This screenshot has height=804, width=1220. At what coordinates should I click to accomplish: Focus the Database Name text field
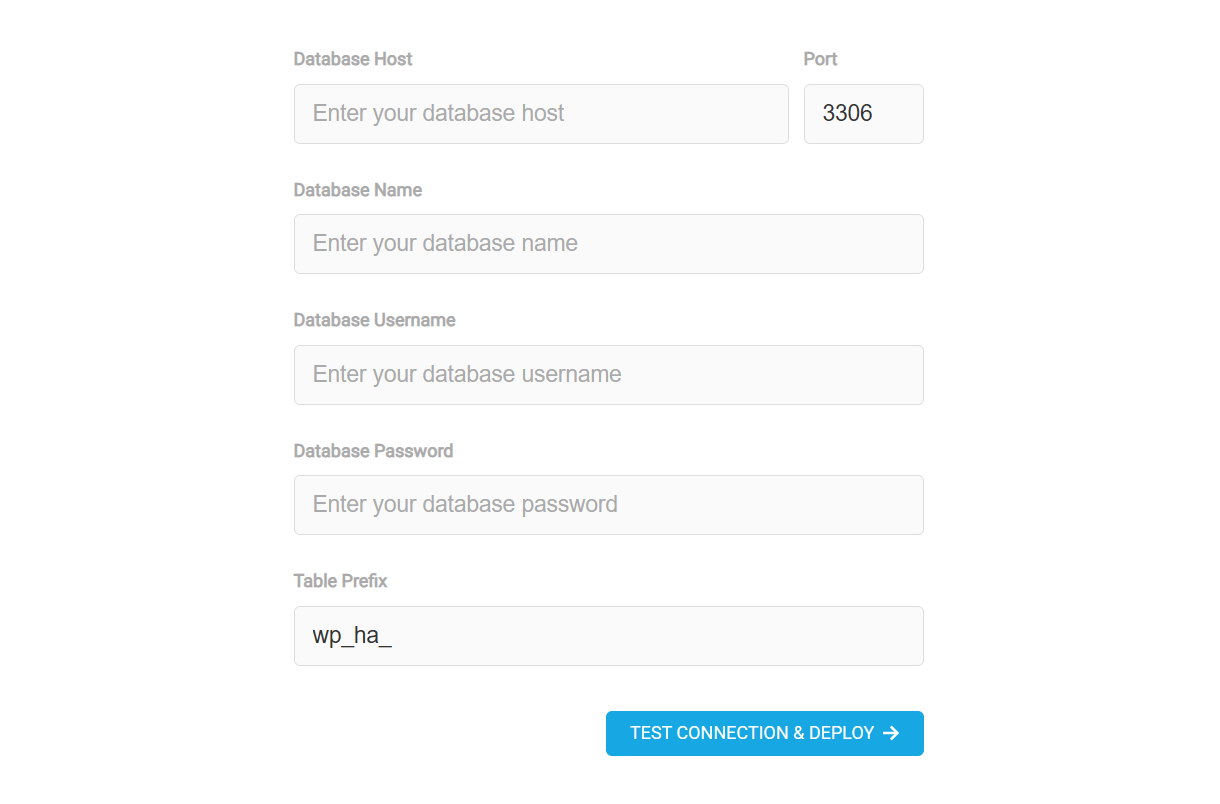(608, 244)
